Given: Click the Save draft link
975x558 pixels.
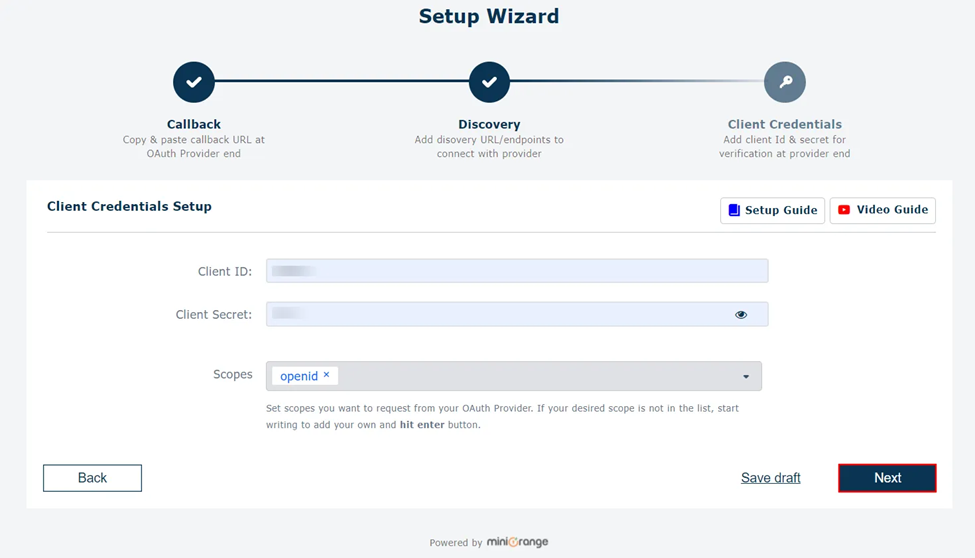Looking at the screenshot, I should [x=770, y=478].
